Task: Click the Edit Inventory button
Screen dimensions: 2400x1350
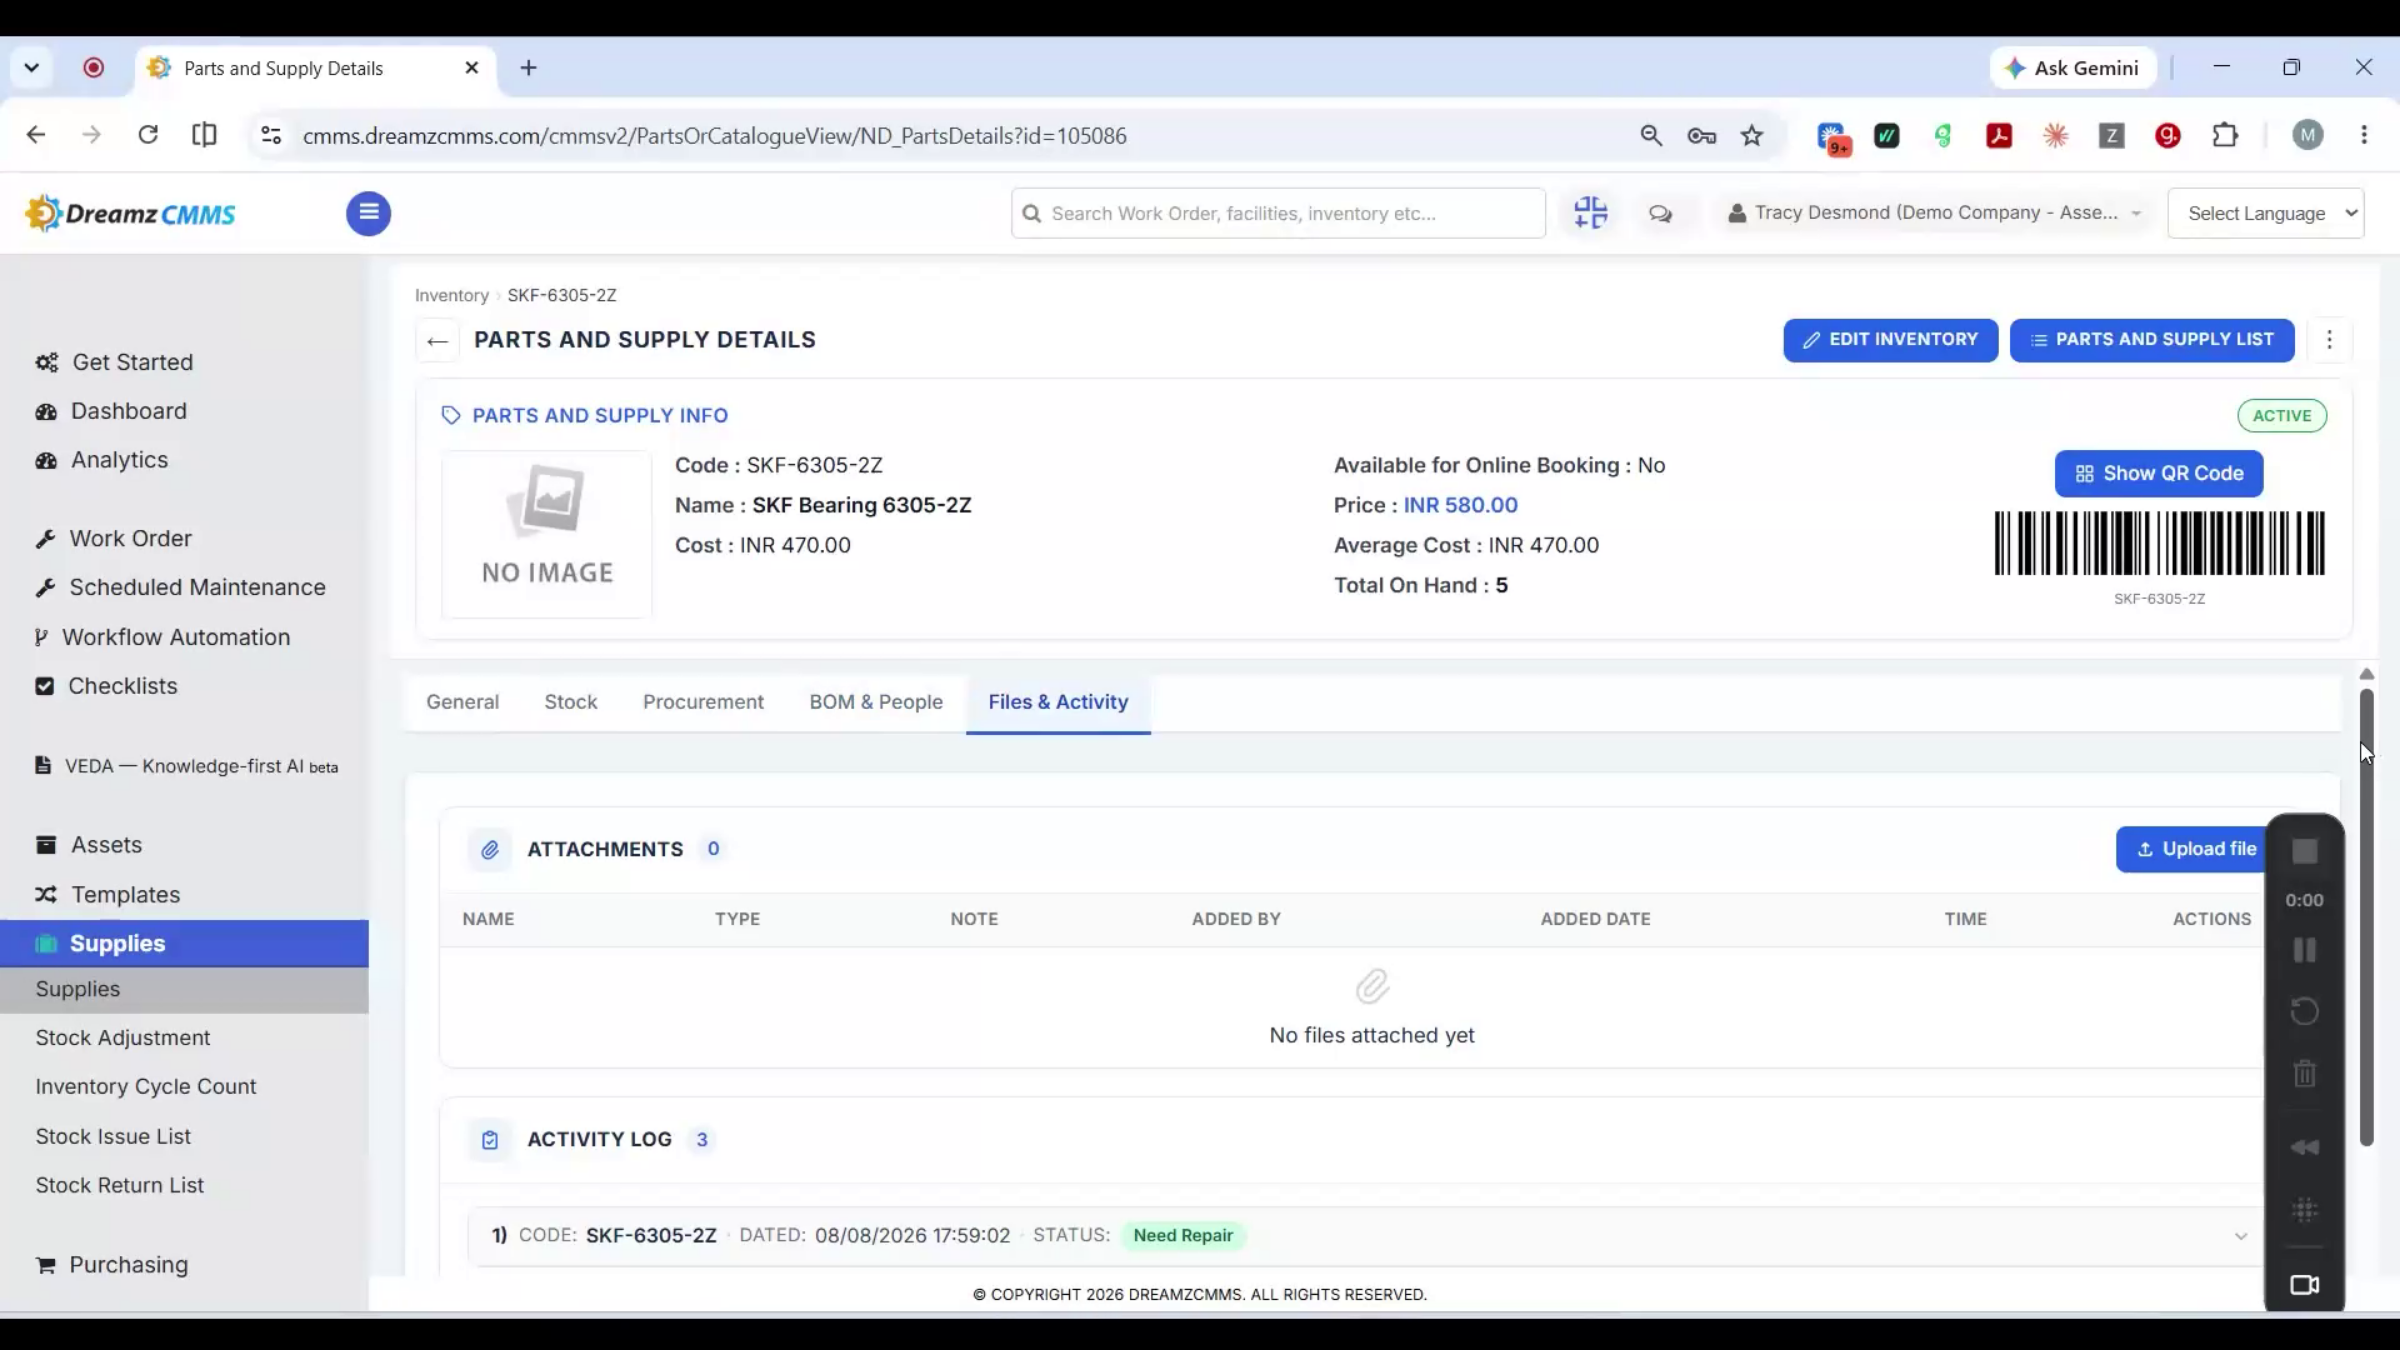Action: [1890, 340]
